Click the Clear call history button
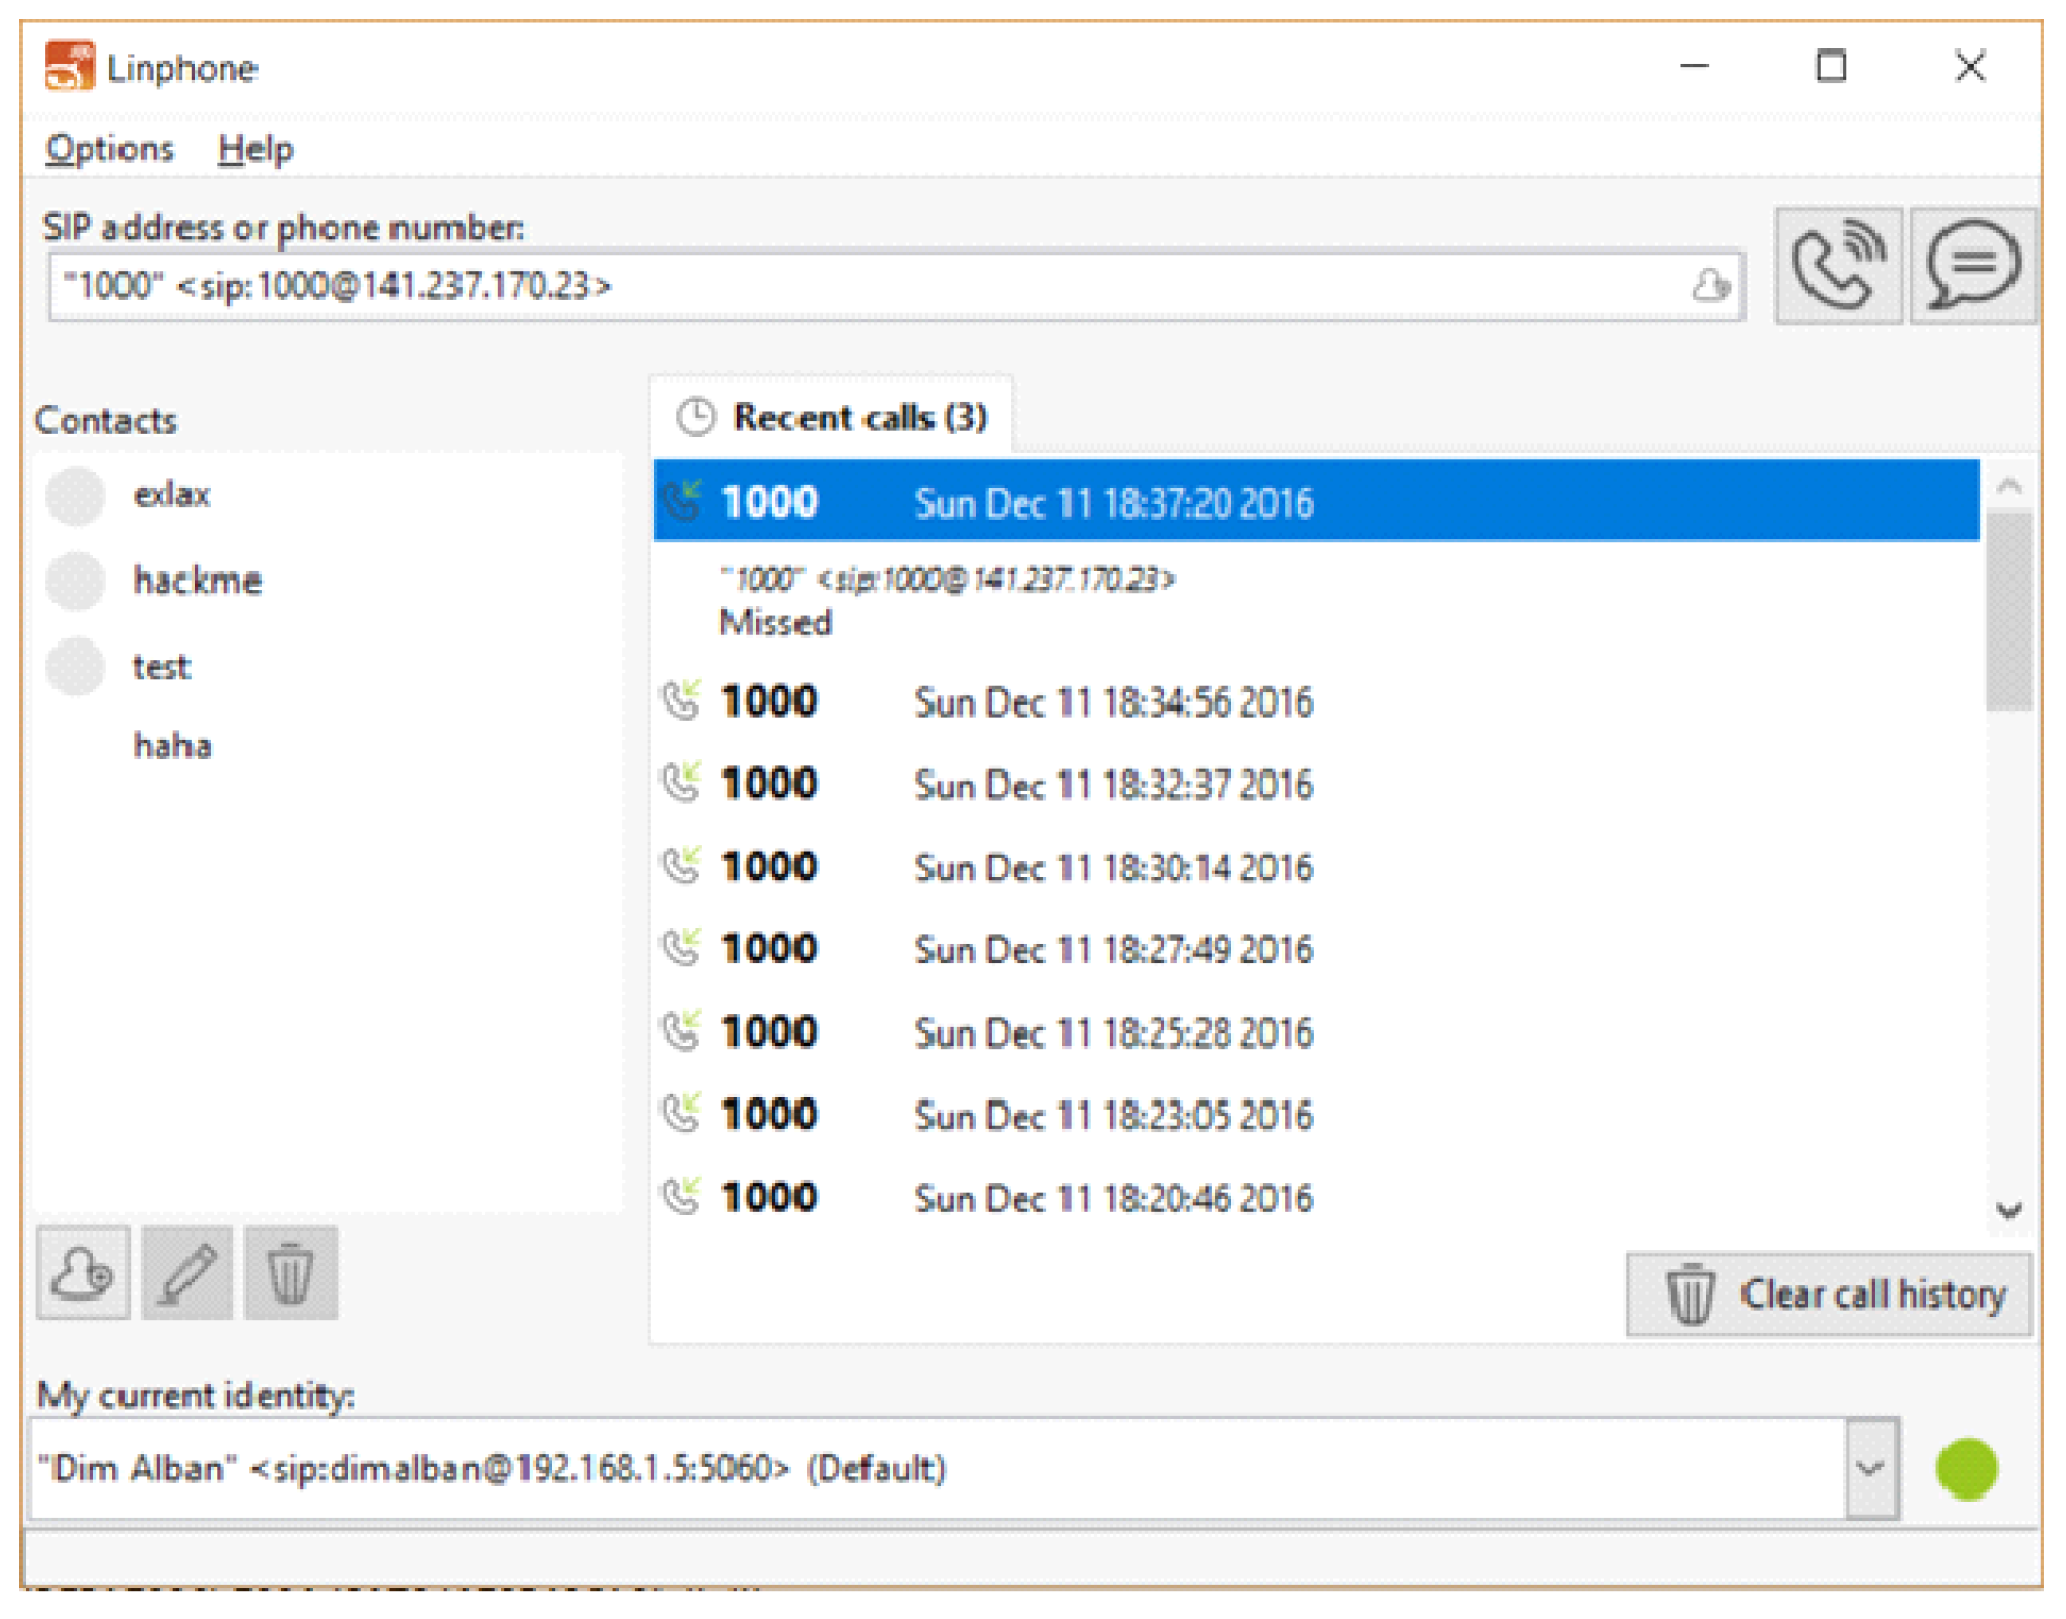The height and width of the screenshot is (1619, 2066). [1829, 1294]
